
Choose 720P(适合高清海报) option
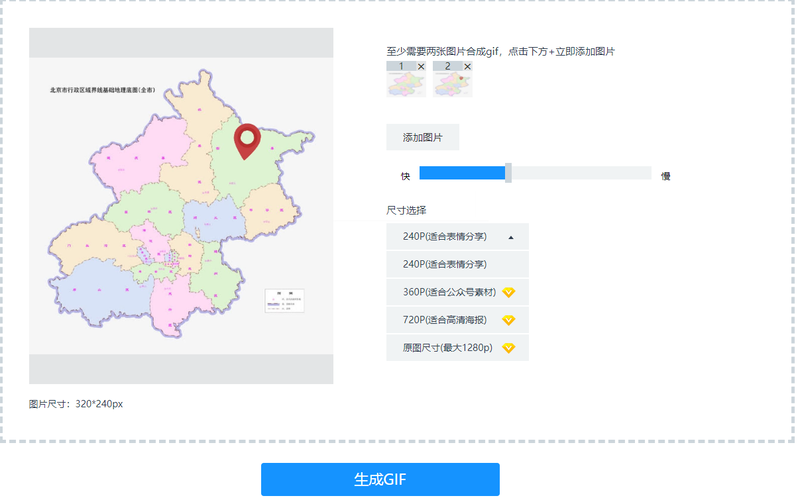click(457, 320)
